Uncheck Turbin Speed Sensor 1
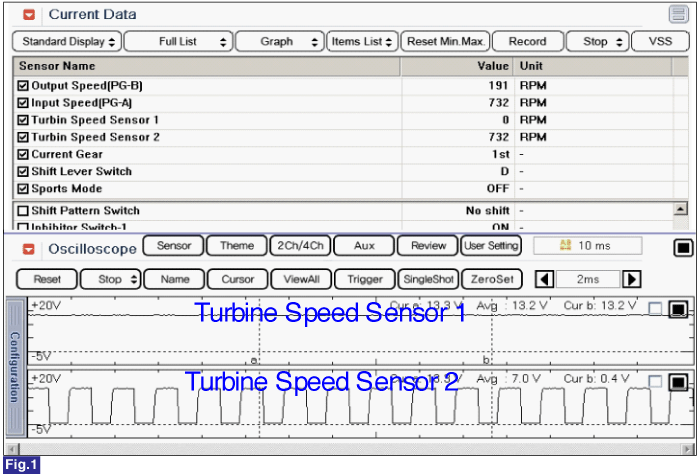 tap(23, 120)
